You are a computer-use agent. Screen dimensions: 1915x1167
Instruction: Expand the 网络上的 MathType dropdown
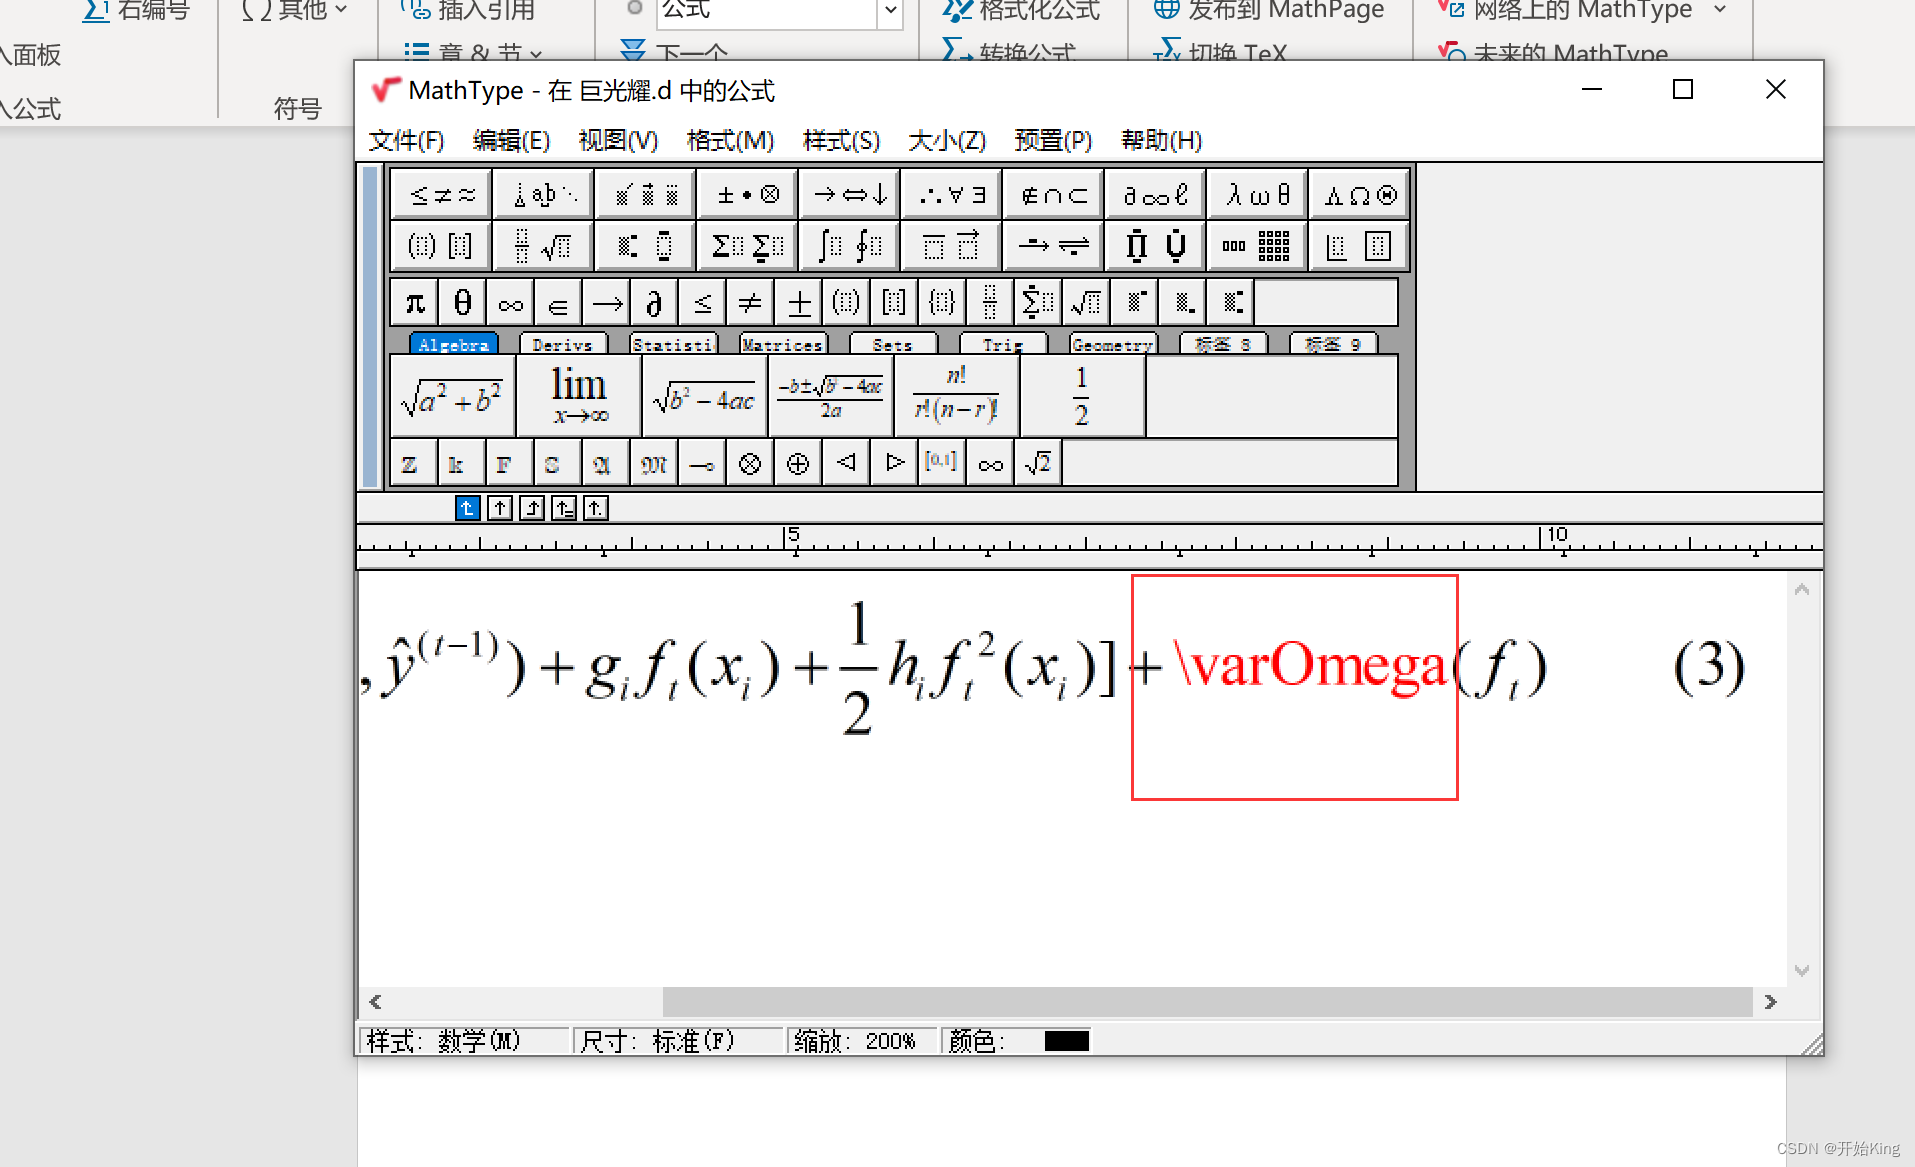click(1722, 11)
